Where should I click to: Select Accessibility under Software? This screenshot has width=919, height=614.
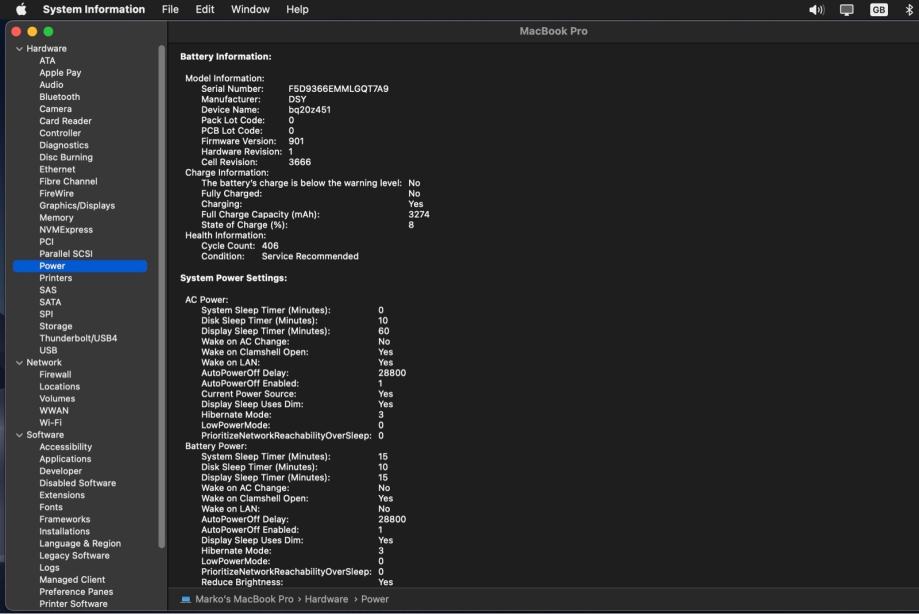(x=66, y=447)
